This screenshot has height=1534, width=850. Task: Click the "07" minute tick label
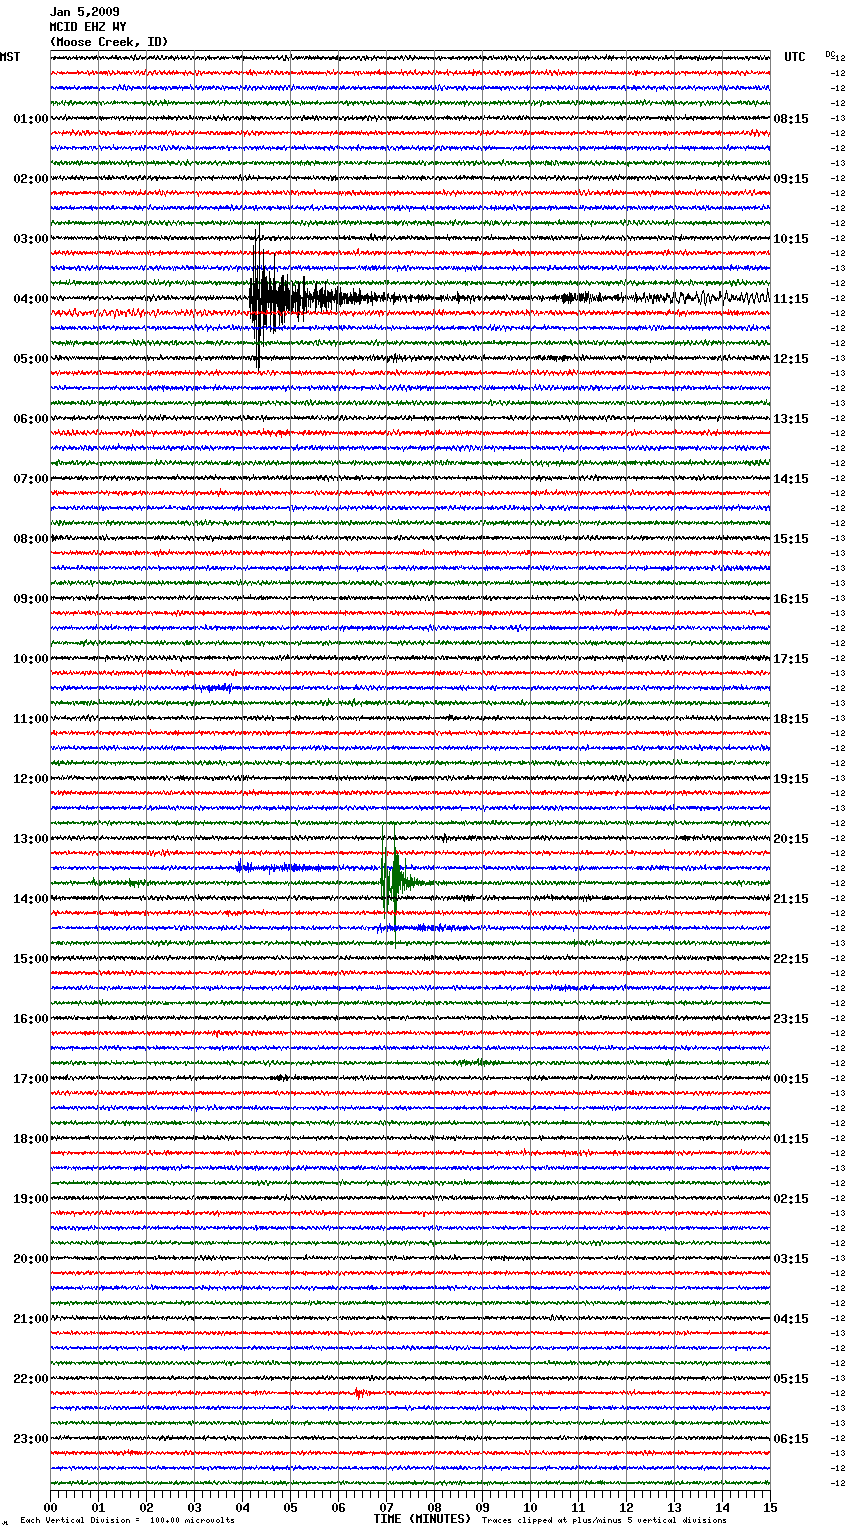[386, 1507]
